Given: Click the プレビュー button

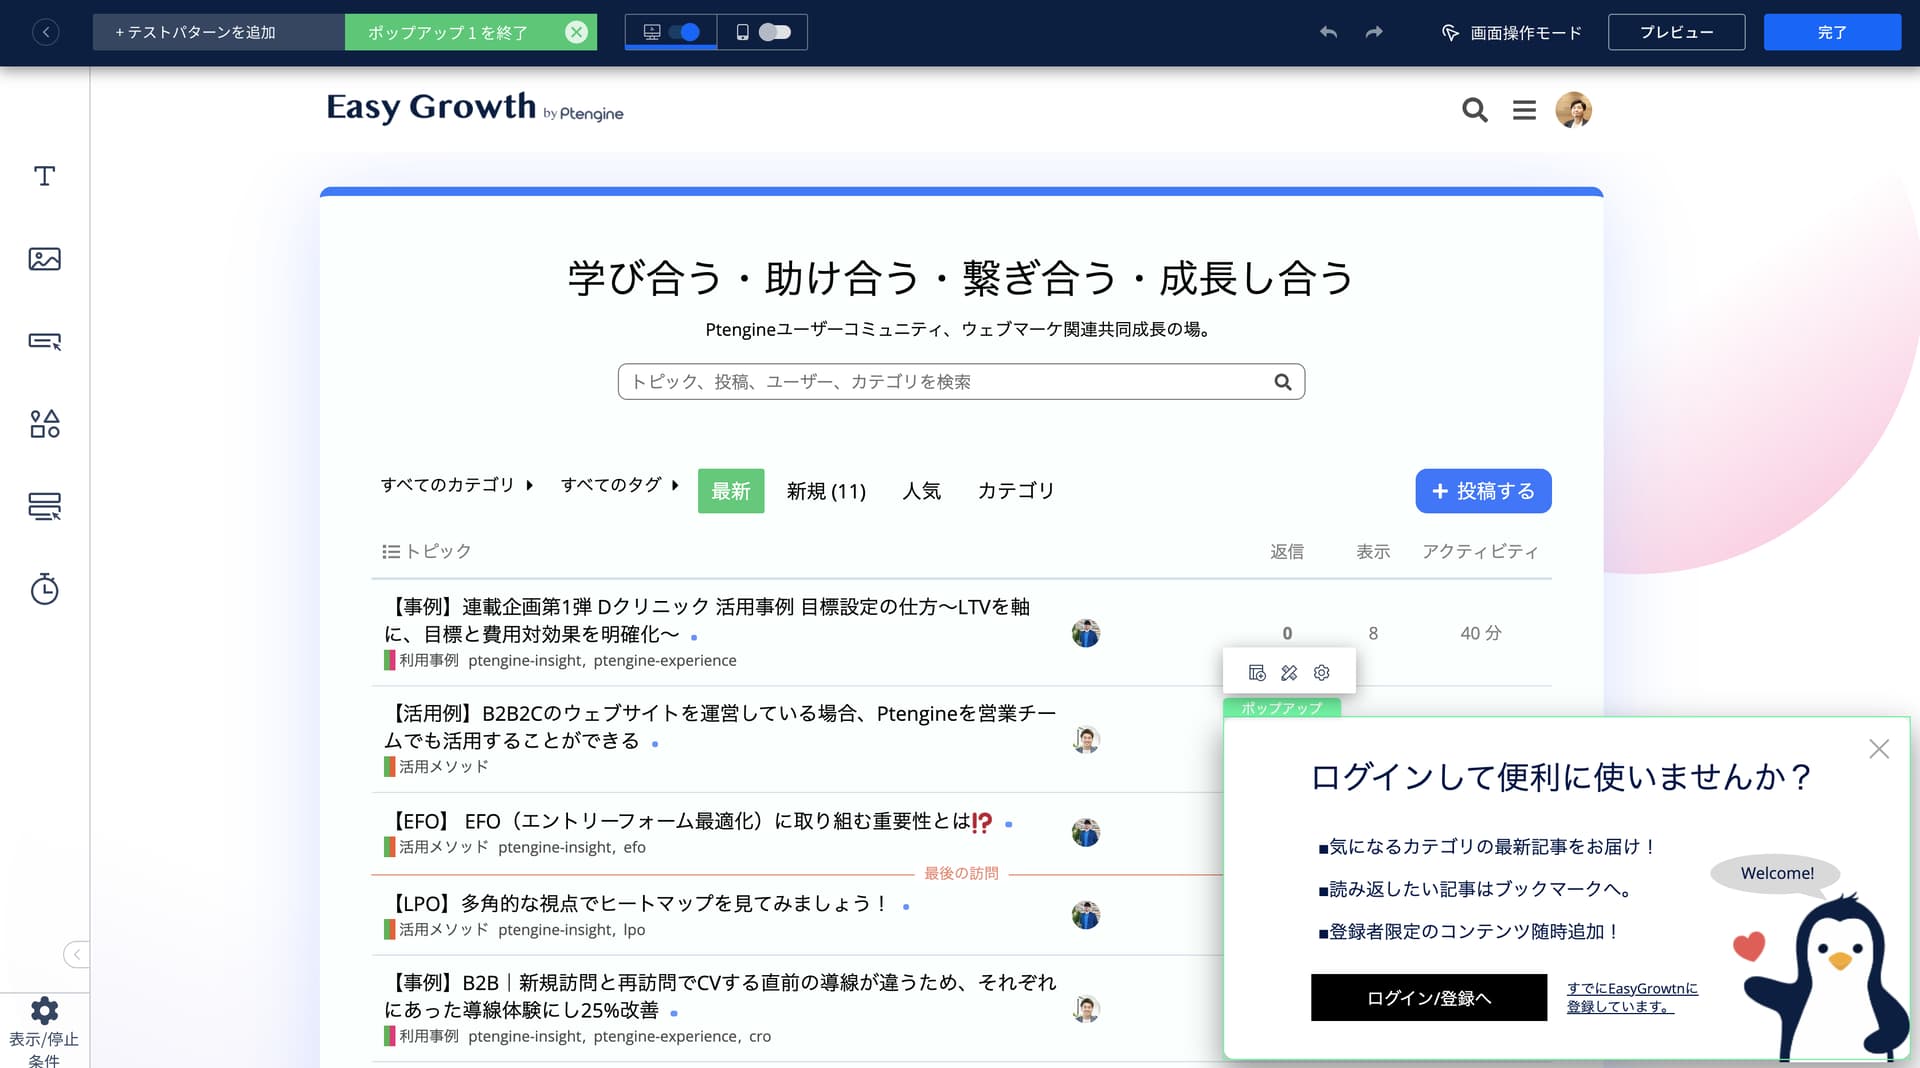Looking at the screenshot, I should tap(1676, 32).
